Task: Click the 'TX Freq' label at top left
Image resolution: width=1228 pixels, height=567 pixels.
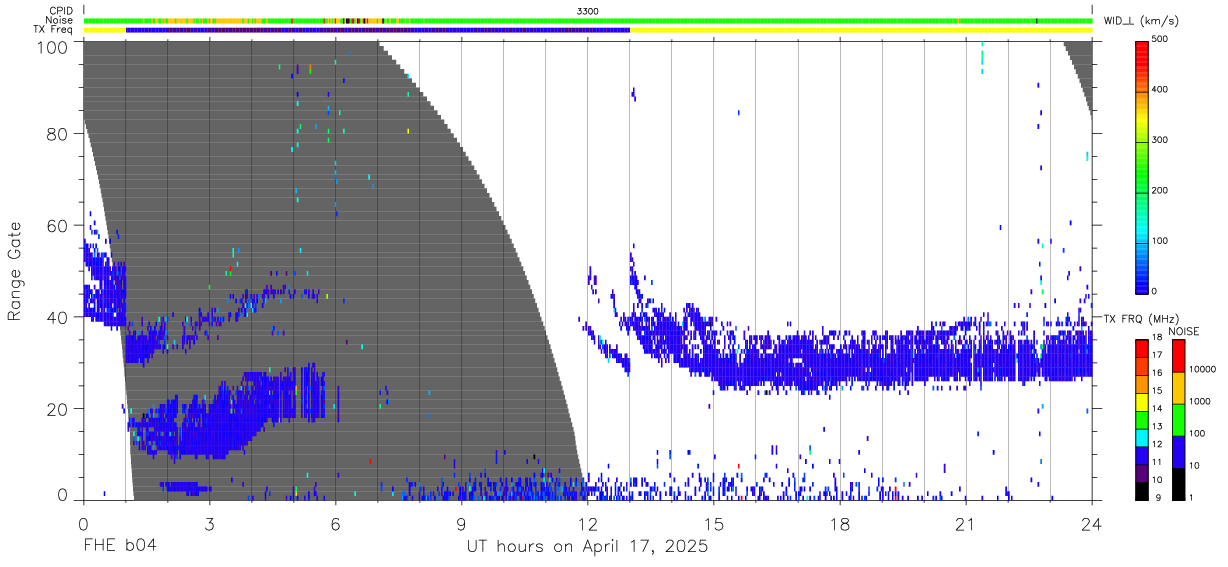Action: point(54,30)
